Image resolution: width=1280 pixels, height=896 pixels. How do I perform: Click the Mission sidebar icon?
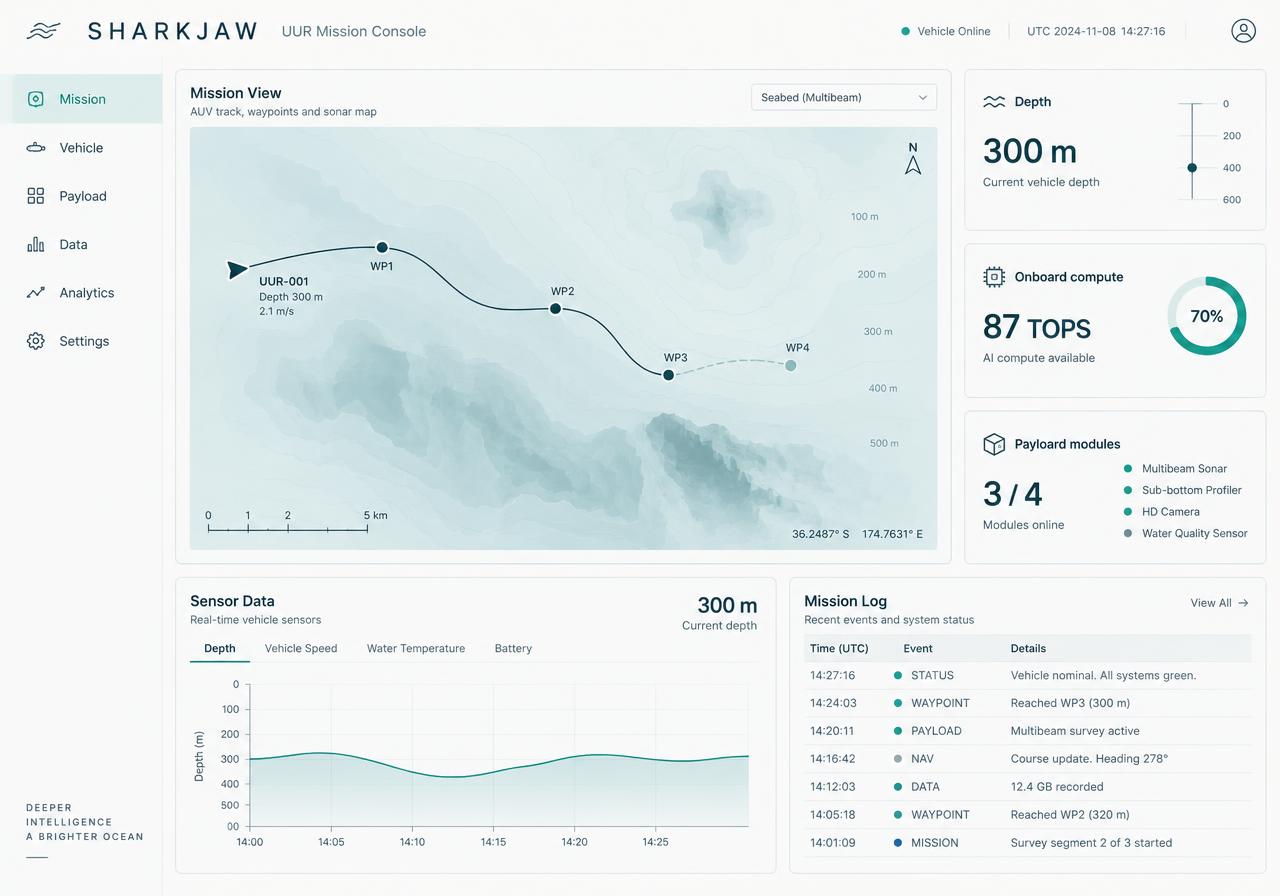[x=36, y=99]
